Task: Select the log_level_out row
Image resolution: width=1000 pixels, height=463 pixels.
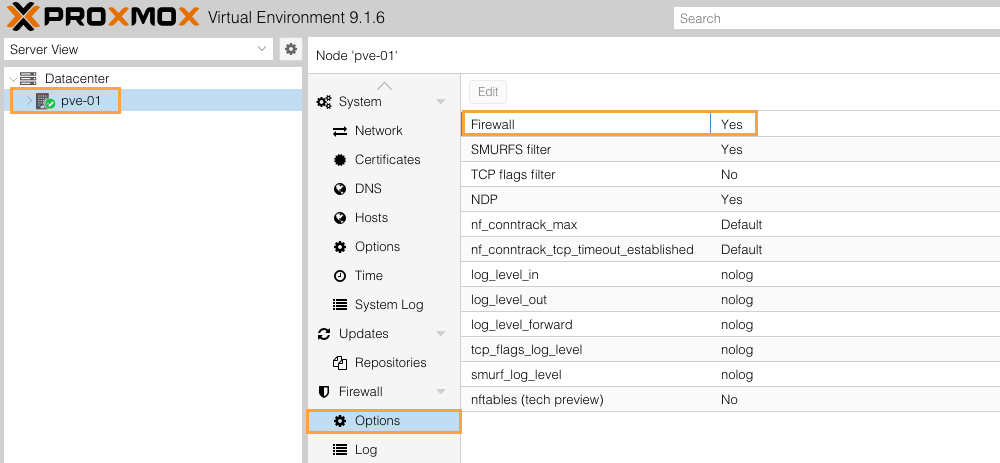Action: 730,300
